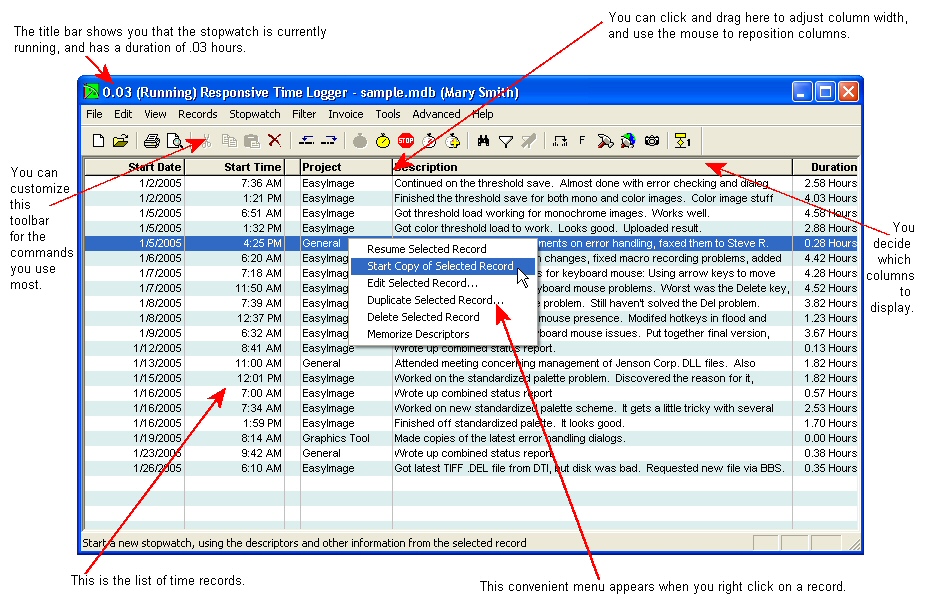Click the red X delete toolbar icon
936x613 pixels.
(x=274, y=142)
